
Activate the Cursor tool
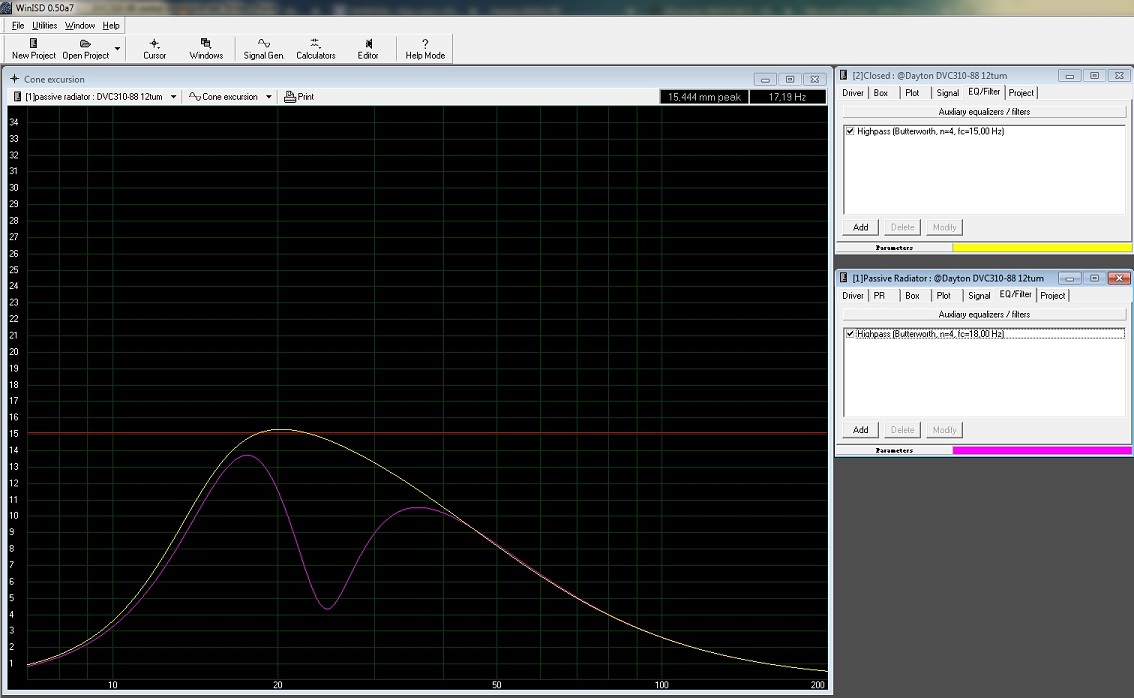click(154, 49)
